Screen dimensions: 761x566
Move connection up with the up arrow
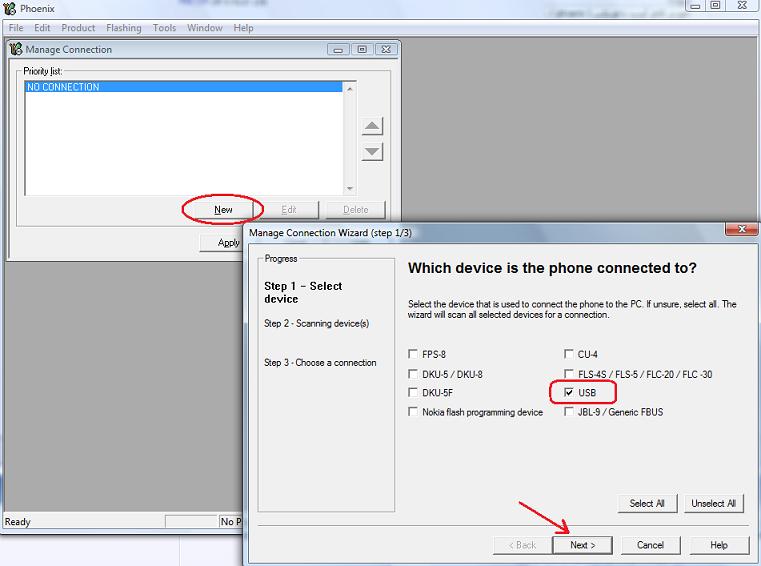pos(372,126)
